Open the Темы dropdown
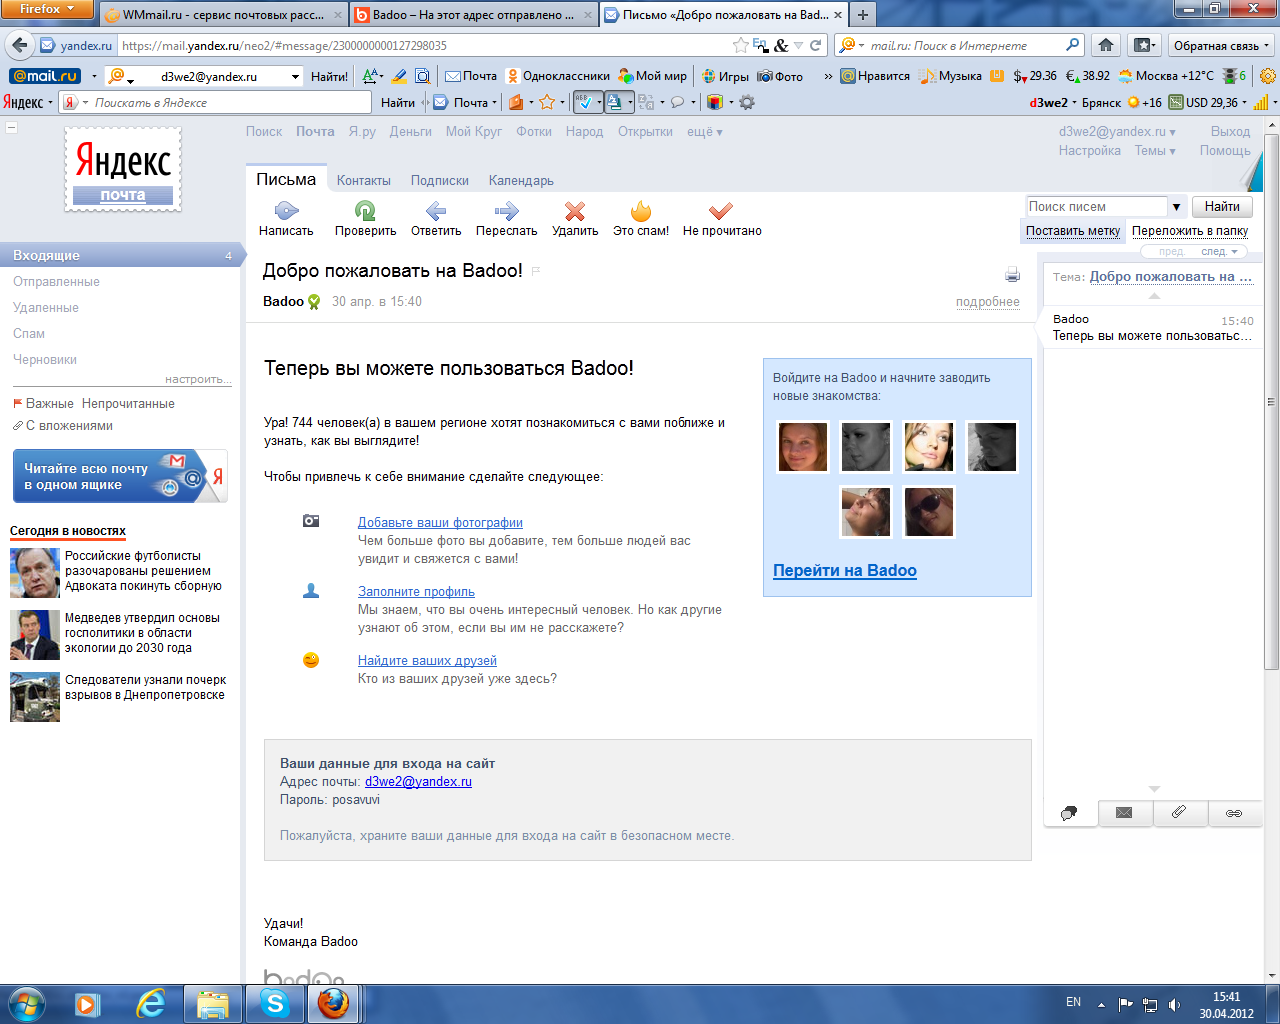1280x1024 pixels. point(1154,151)
